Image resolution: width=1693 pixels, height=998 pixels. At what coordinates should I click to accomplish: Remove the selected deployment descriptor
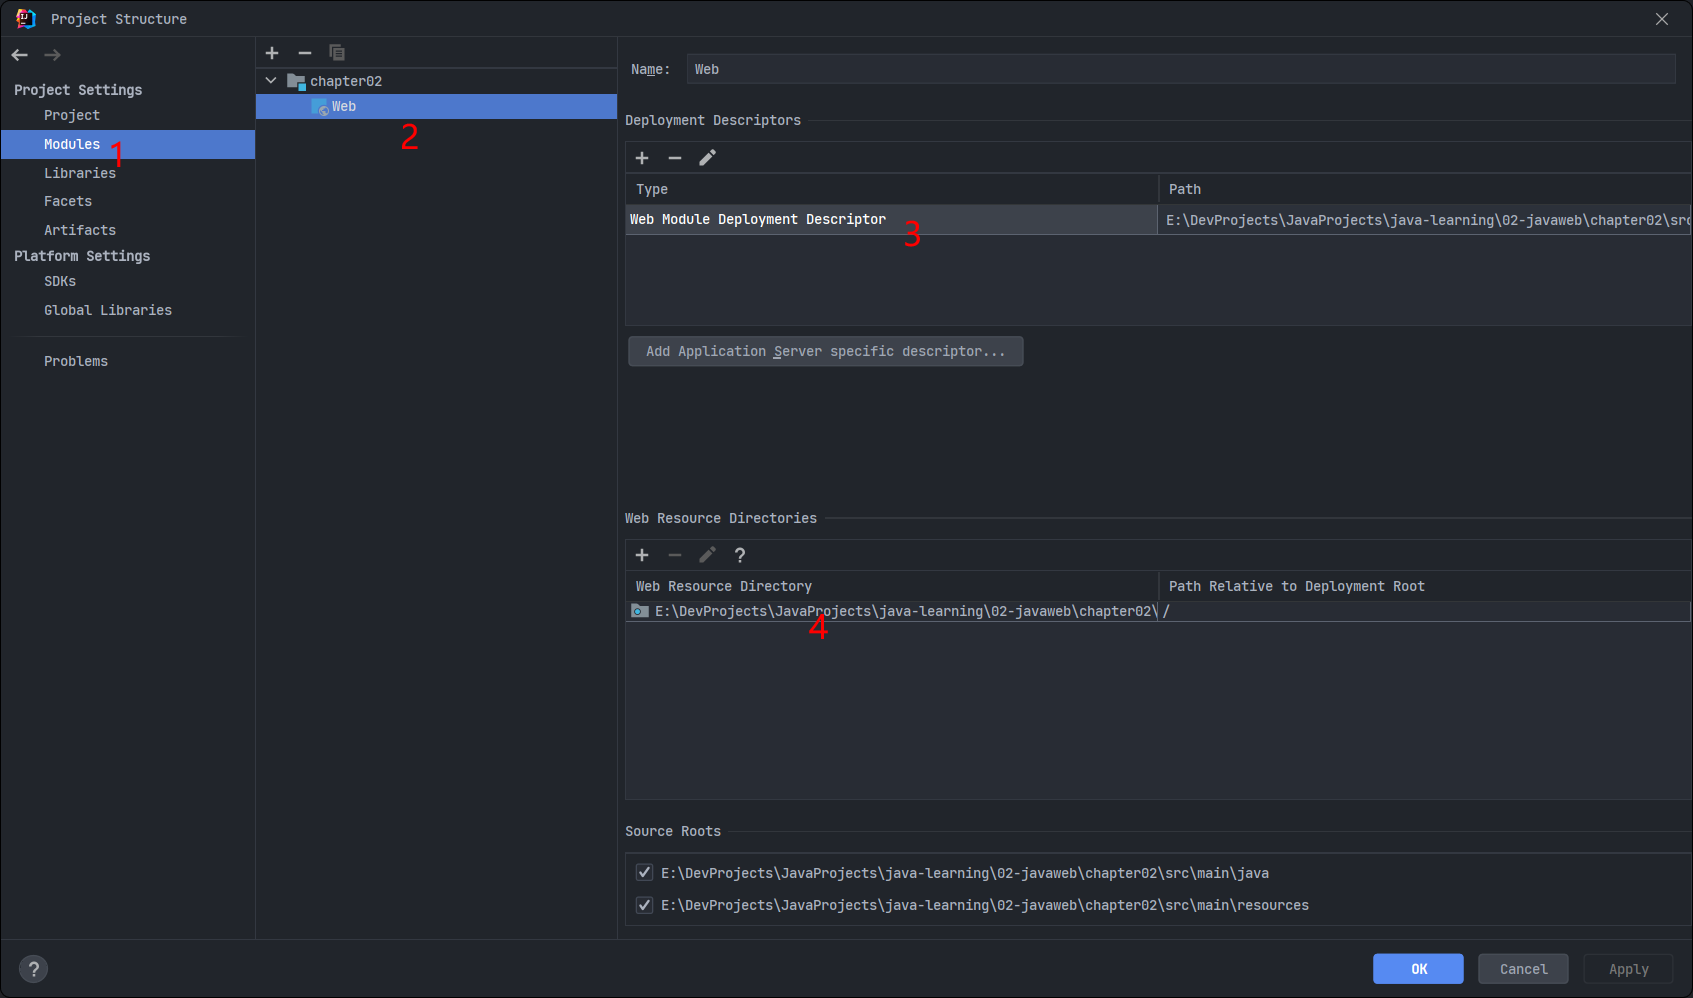click(675, 158)
